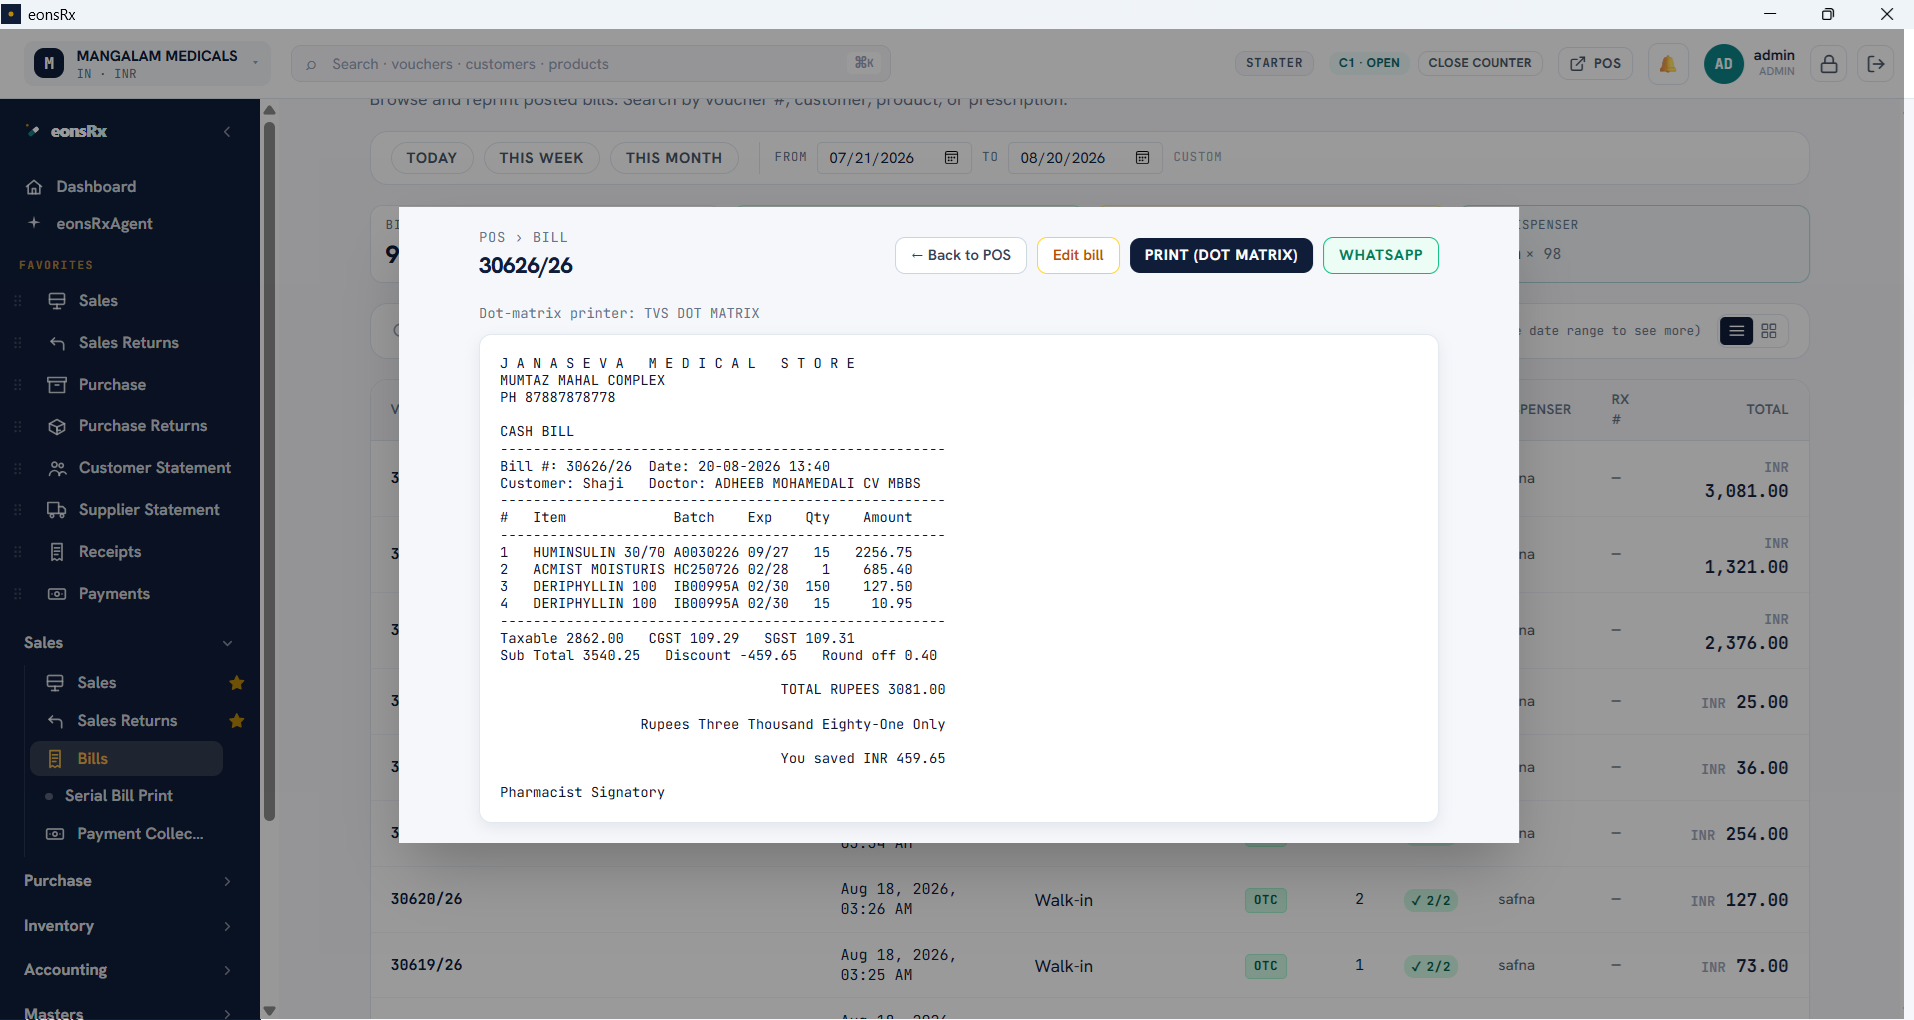The image size is (1914, 1020).
Task: Open calendar picker for To date
Action: coord(1143,158)
